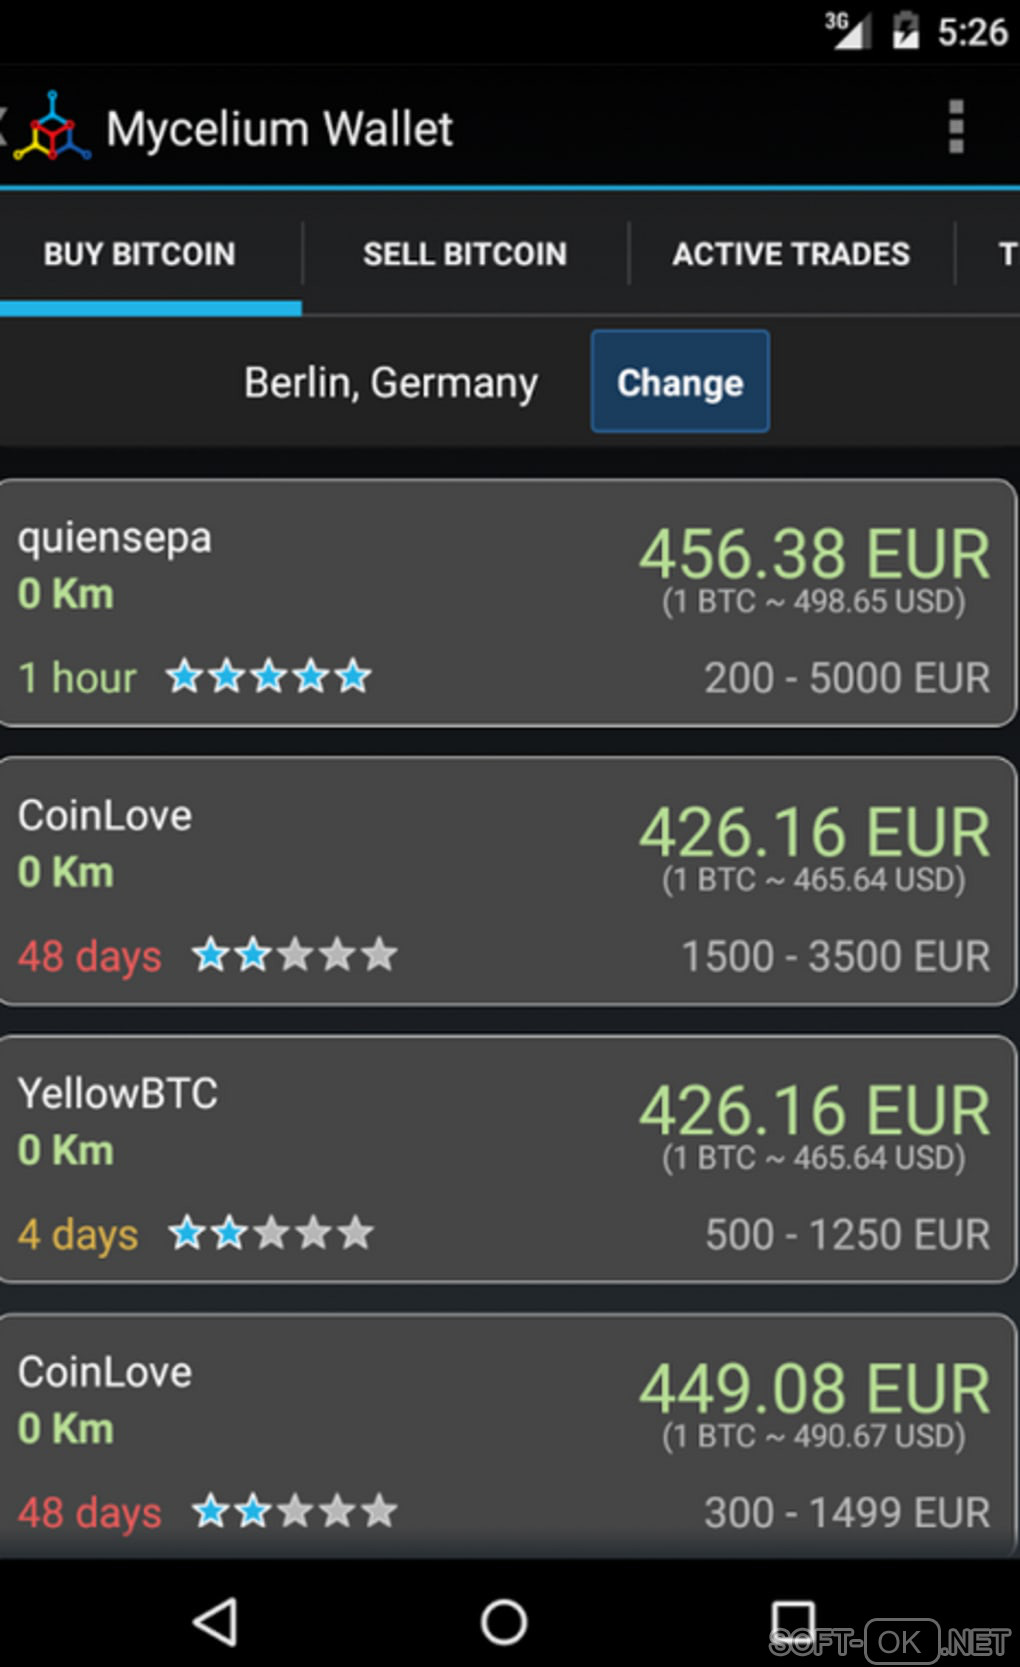This screenshot has width=1020, height=1667.
Task: Tap quiensepa's five-star rating
Action: (269, 677)
